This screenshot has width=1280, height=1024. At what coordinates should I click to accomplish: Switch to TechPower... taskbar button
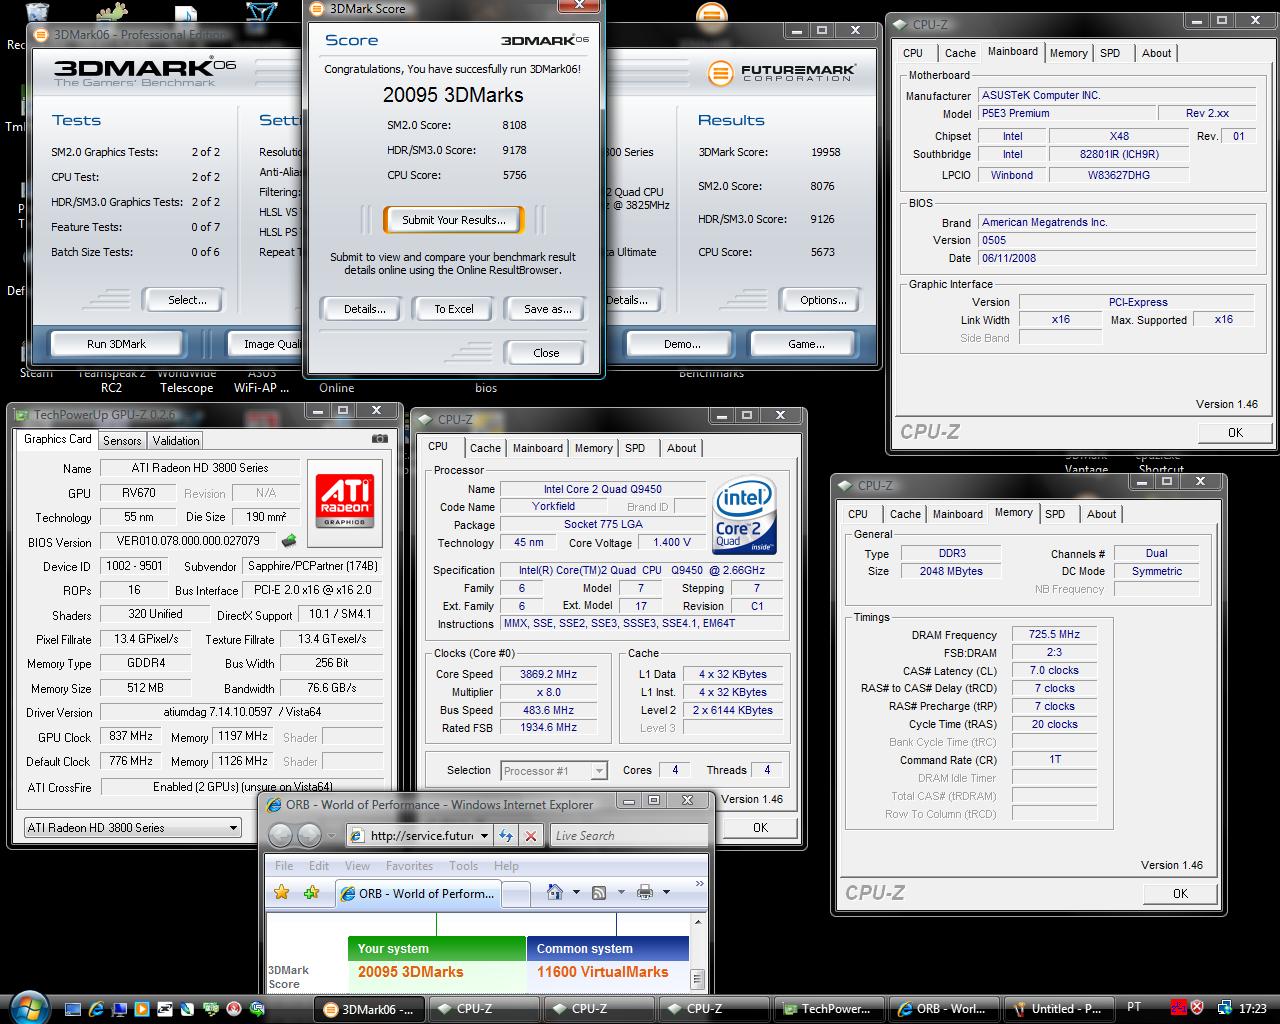[828, 1009]
